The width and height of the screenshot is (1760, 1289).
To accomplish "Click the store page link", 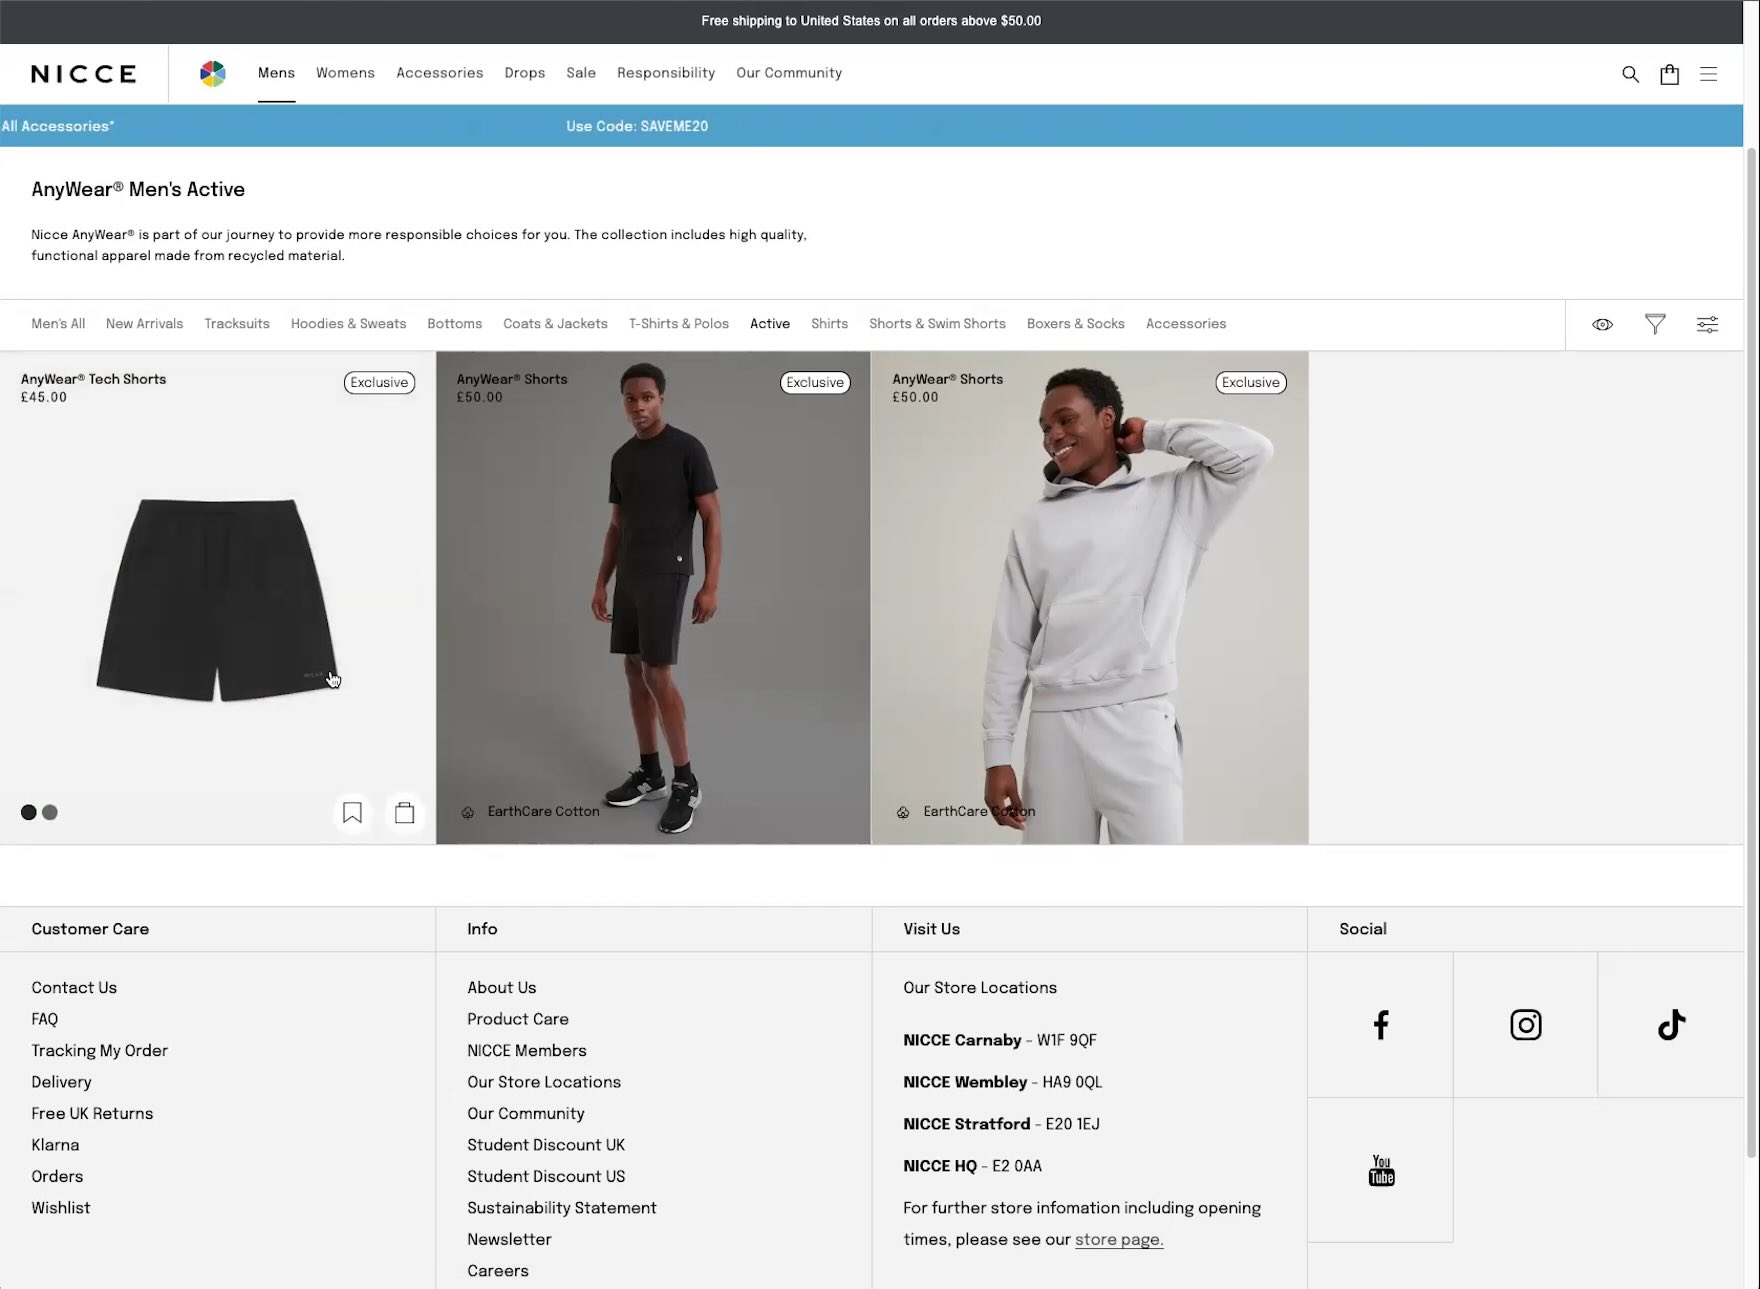I will tap(1118, 1240).
